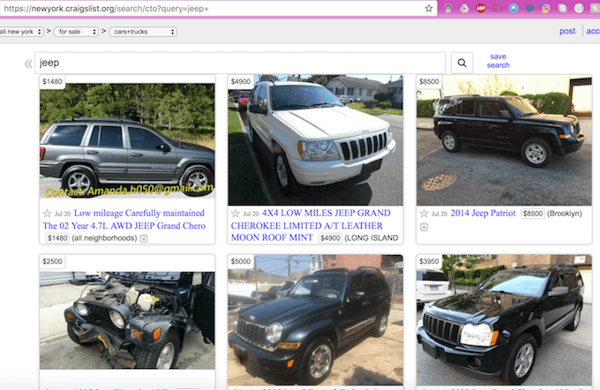Open the Google Drive extension

[x=464, y=8]
